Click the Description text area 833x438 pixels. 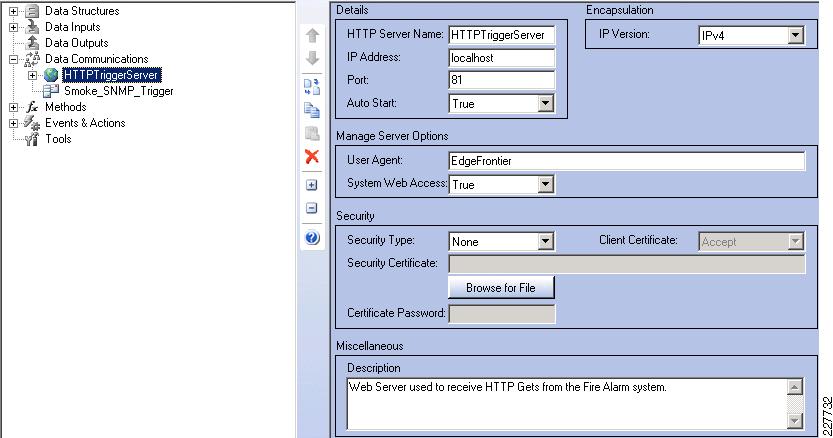tap(567, 403)
